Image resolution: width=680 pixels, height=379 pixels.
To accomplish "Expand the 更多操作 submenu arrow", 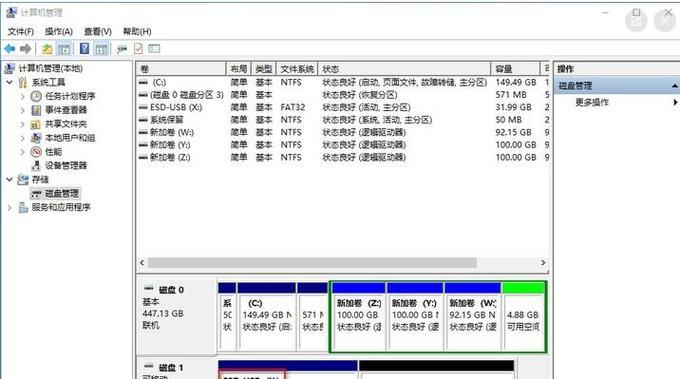I will point(675,103).
